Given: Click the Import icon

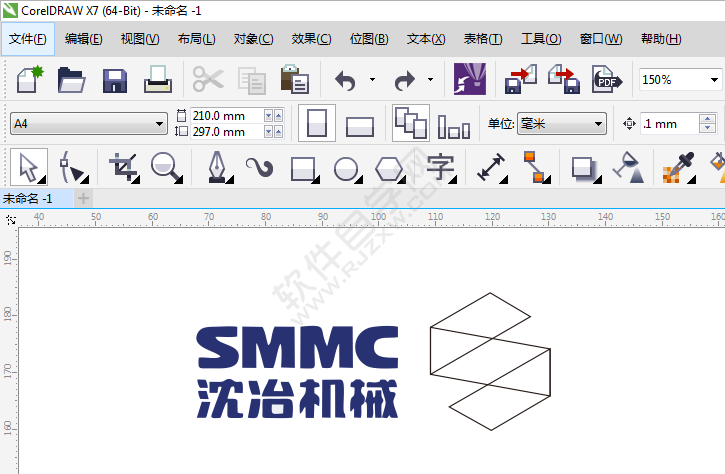Looking at the screenshot, I should [521, 79].
